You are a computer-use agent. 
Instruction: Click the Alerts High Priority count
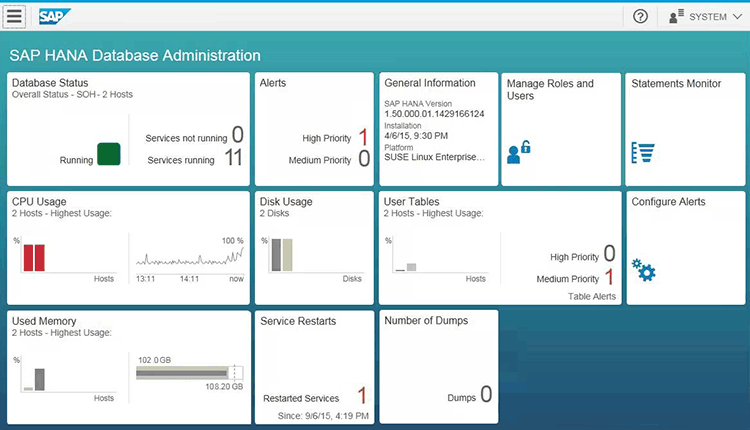363,137
